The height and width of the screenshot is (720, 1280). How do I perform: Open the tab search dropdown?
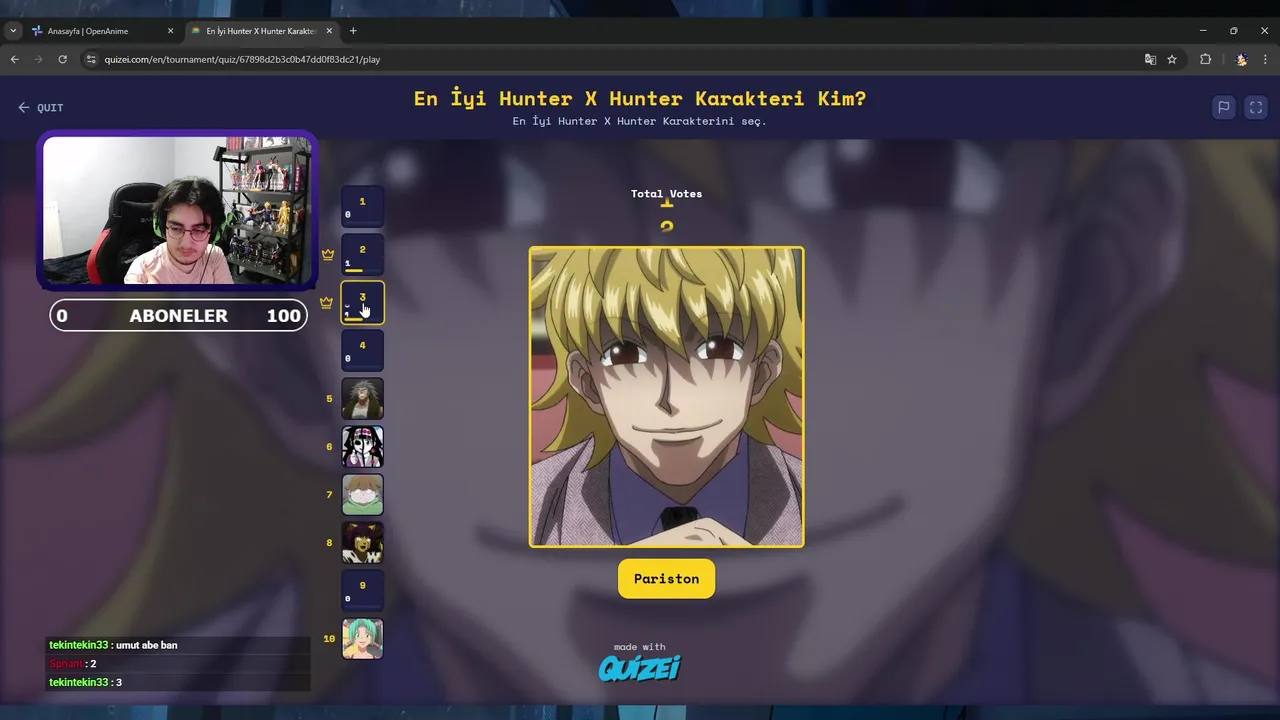tap(13, 31)
